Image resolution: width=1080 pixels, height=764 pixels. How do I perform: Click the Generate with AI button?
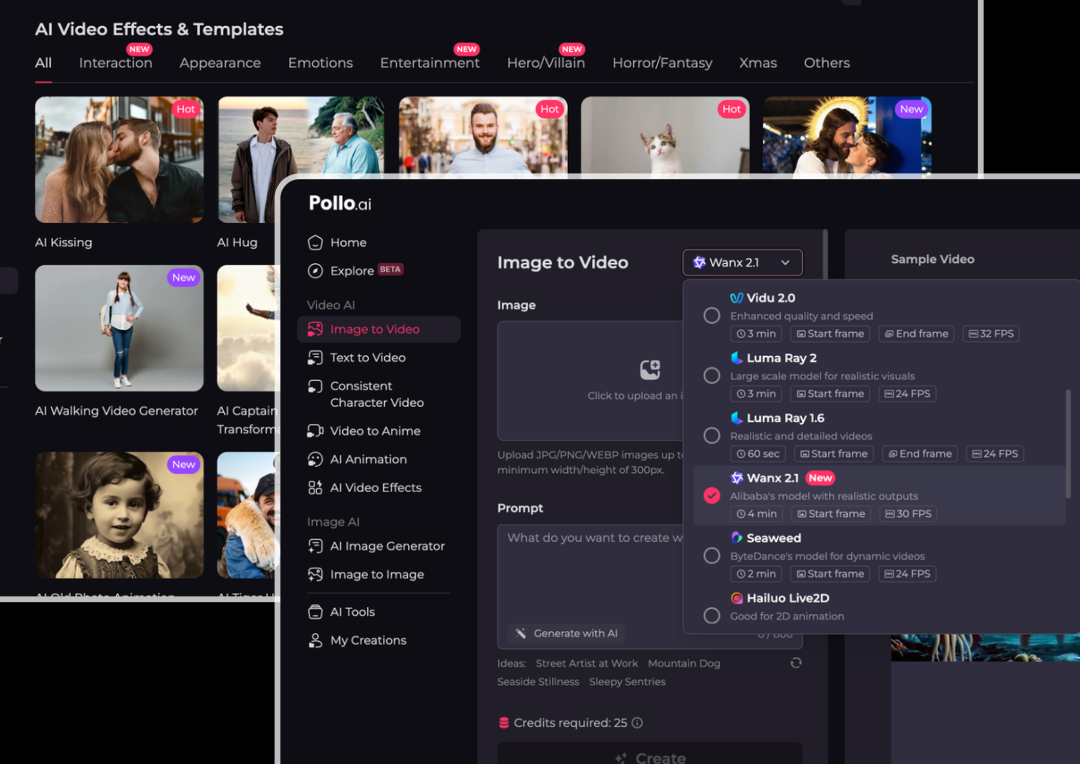(567, 633)
